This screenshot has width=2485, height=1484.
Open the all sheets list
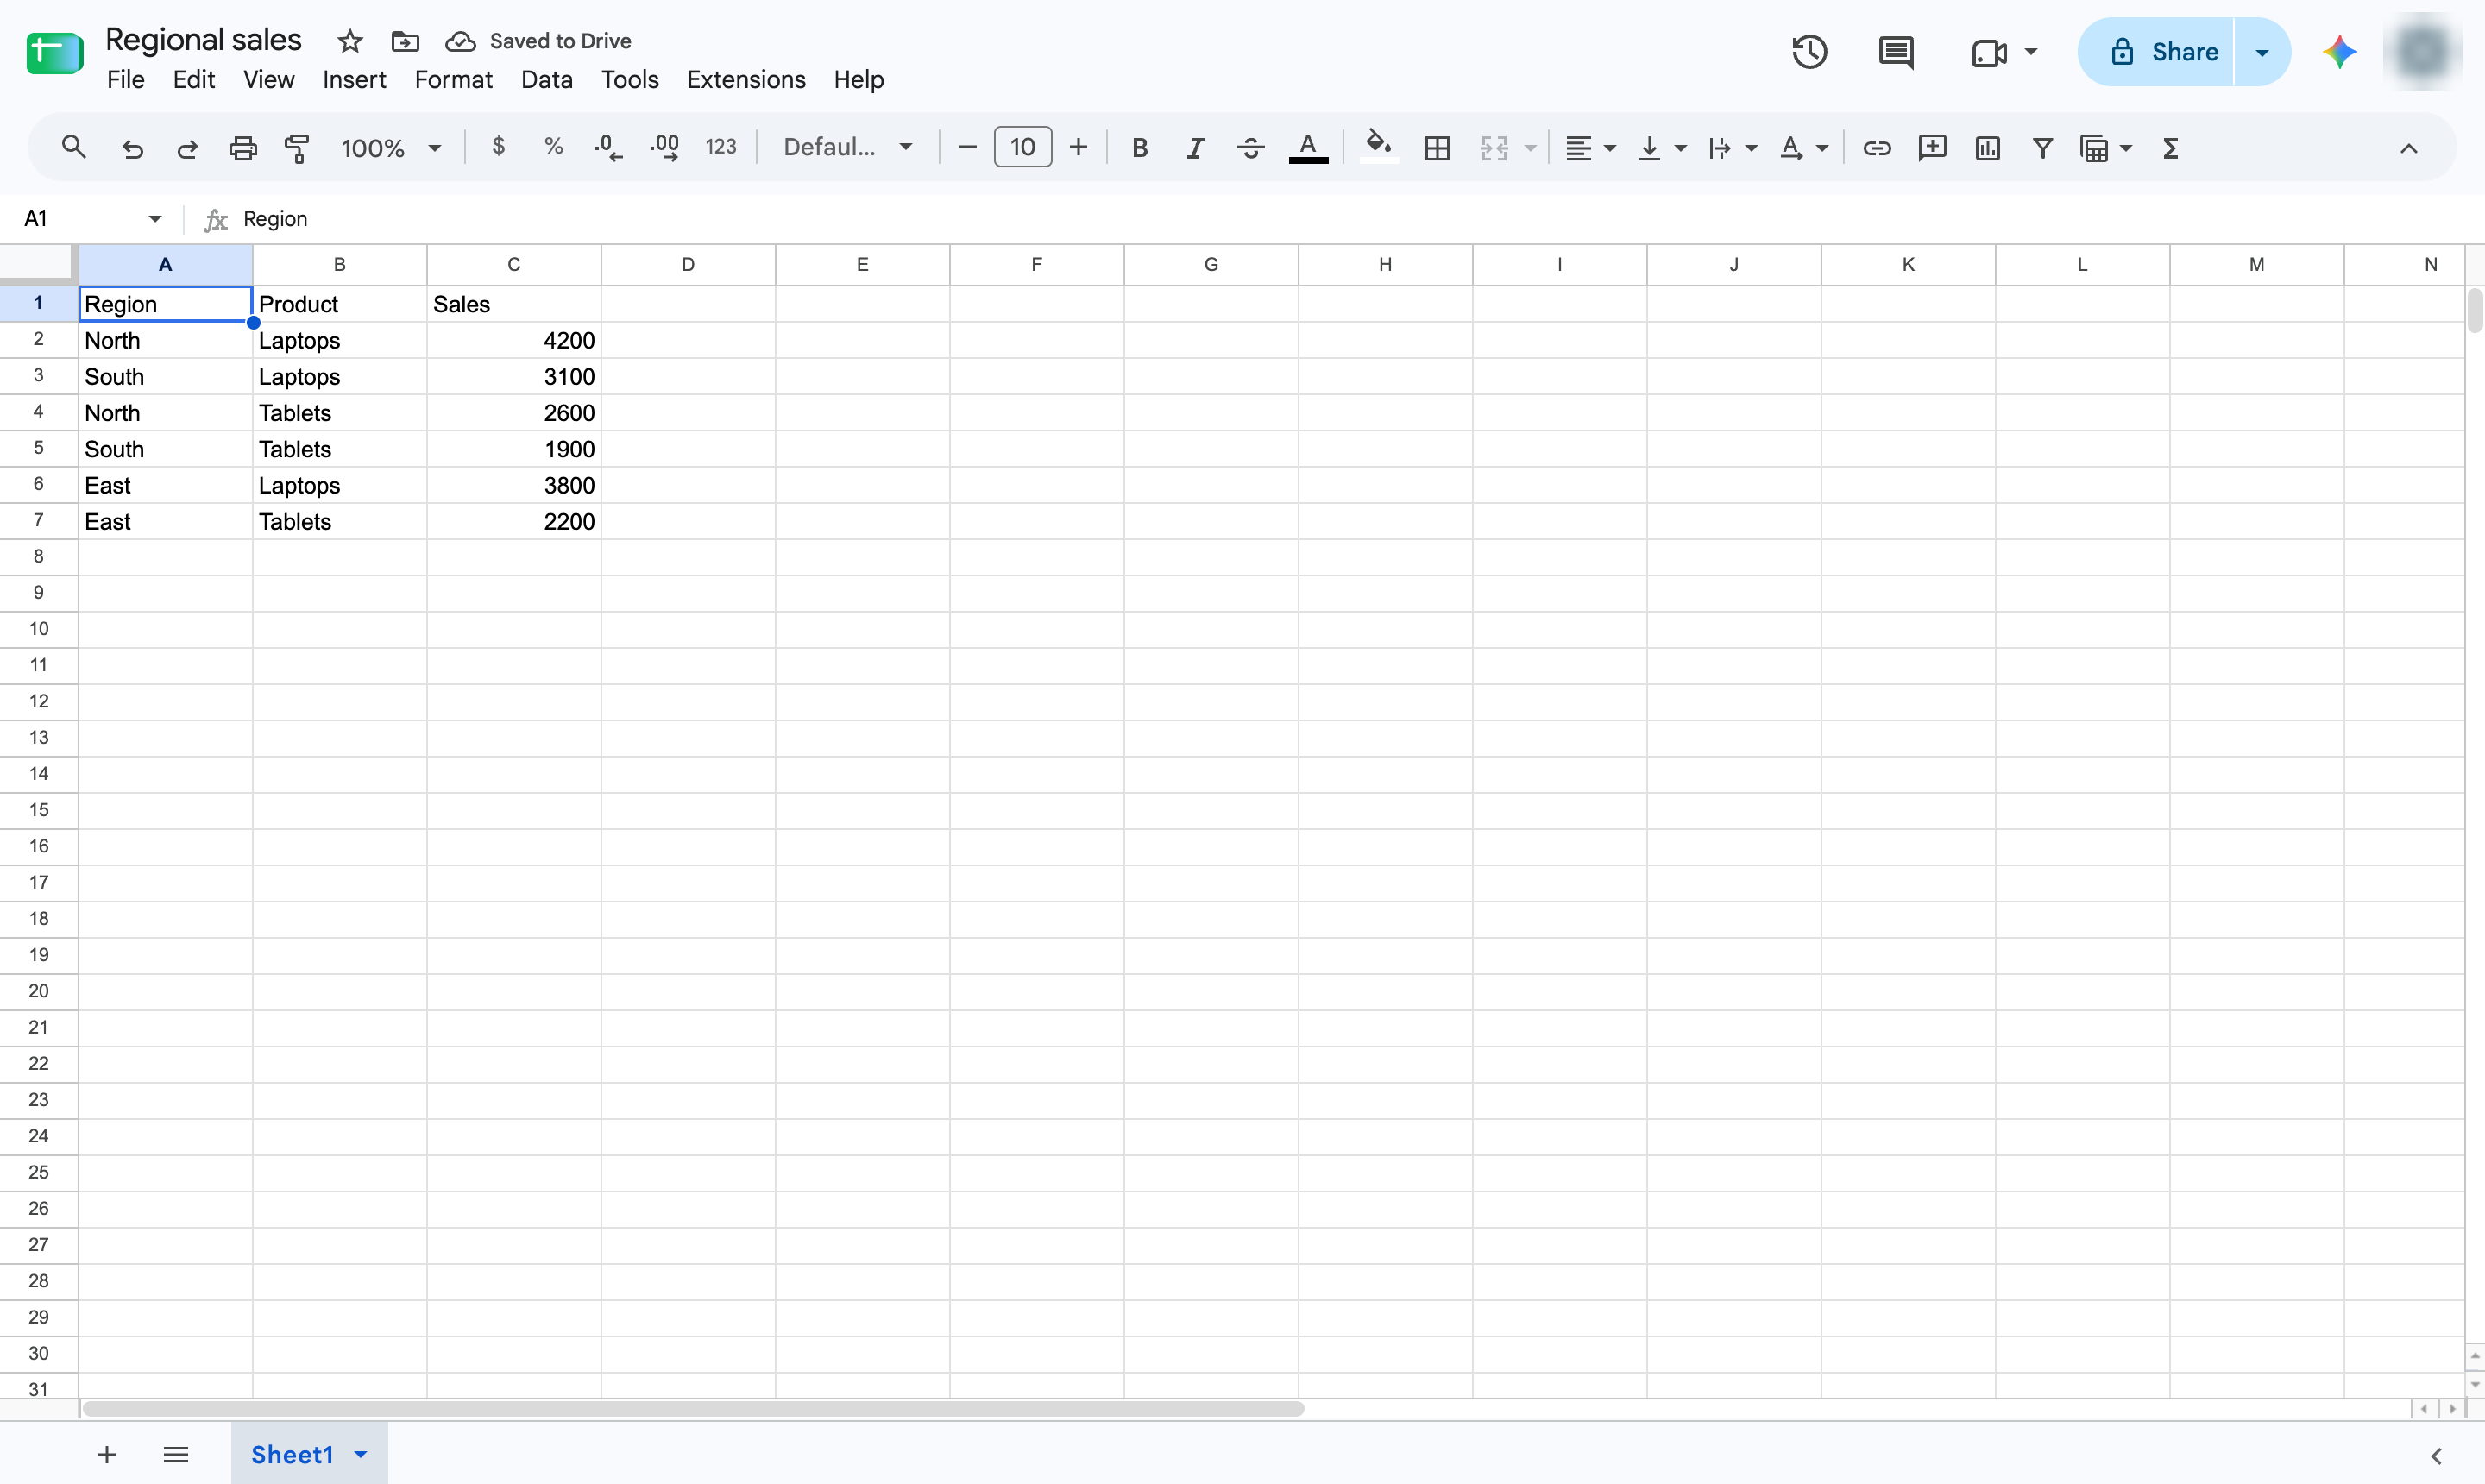coord(176,1454)
